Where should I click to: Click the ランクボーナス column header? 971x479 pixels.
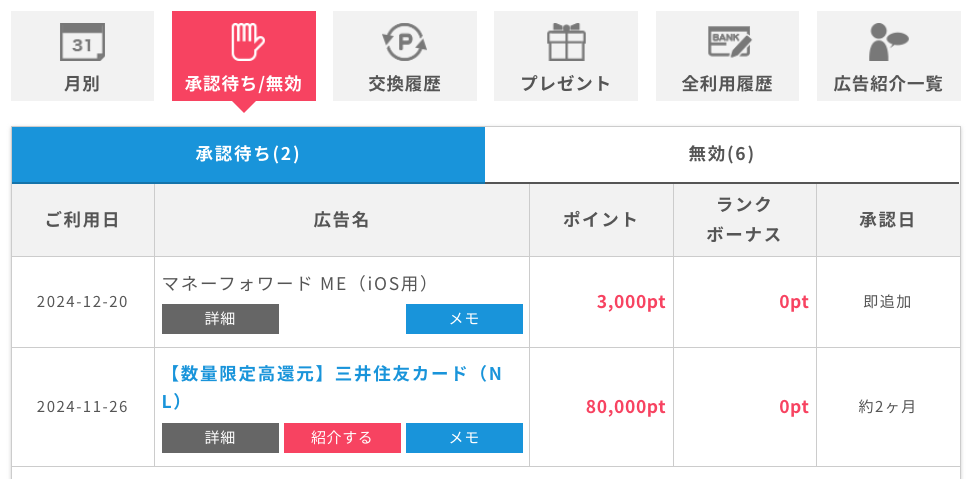coord(744,220)
